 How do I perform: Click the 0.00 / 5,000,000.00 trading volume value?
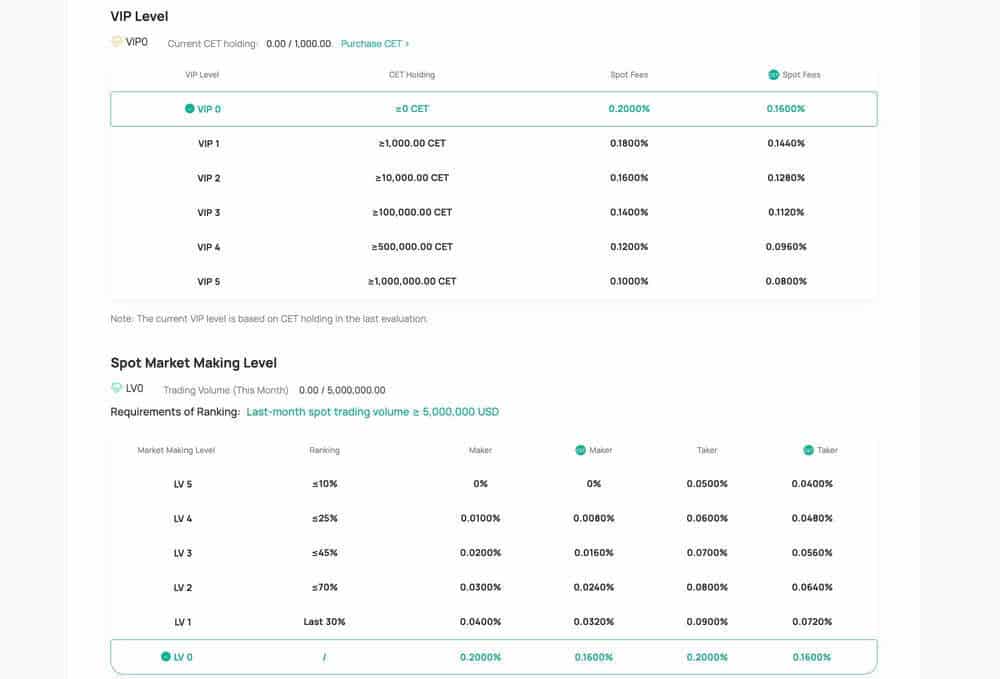click(x=342, y=390)
